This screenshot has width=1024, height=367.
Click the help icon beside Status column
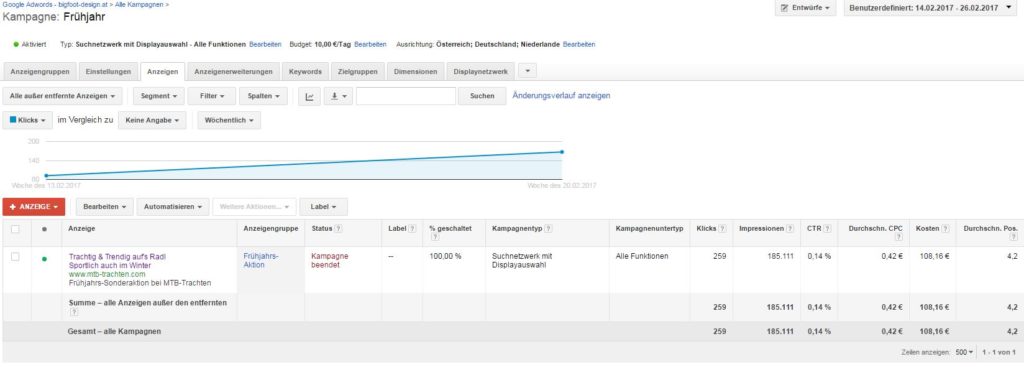[x=338, y=229]
